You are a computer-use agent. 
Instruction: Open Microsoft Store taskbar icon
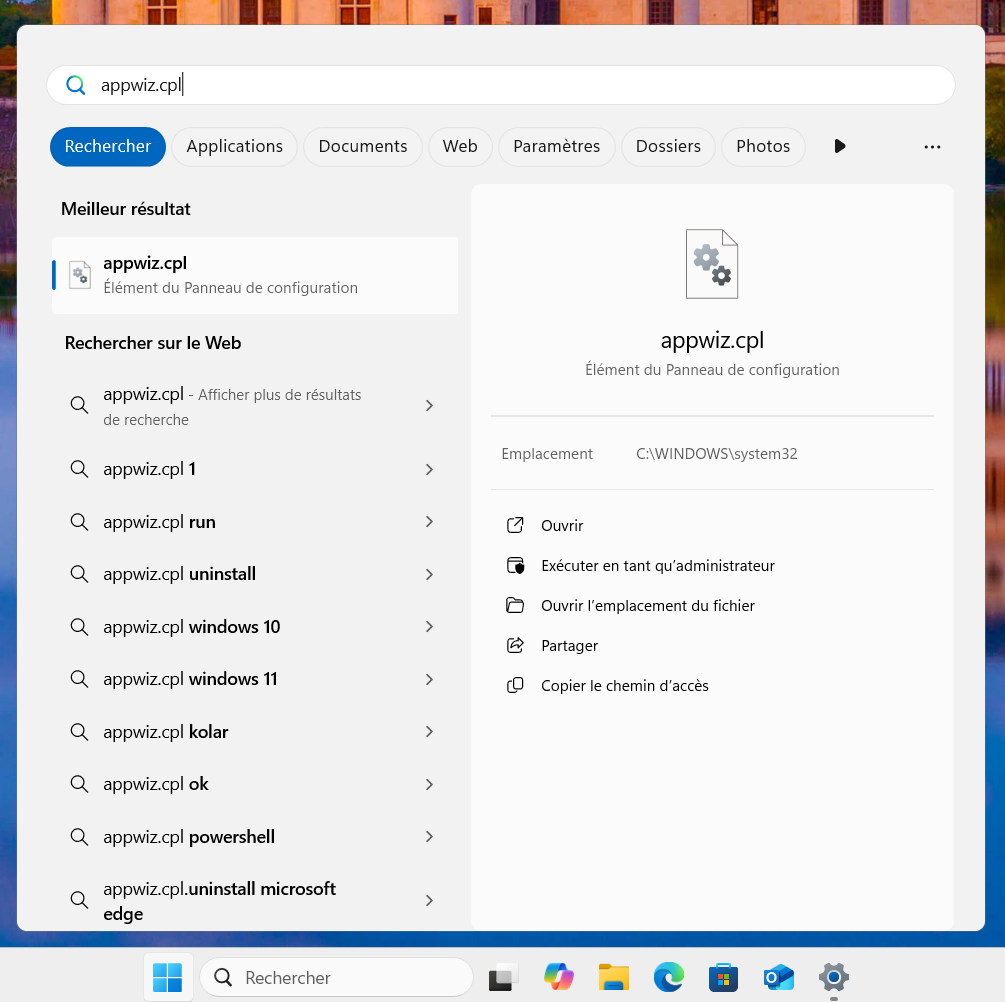723,977
